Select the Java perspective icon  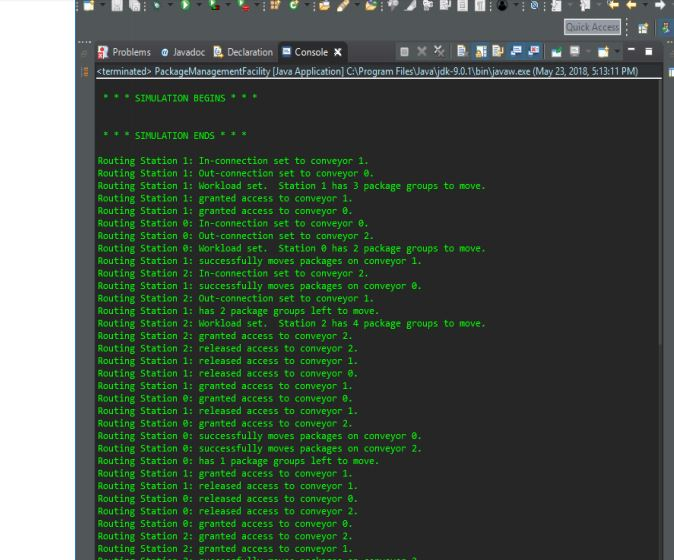tap(665, 28)
